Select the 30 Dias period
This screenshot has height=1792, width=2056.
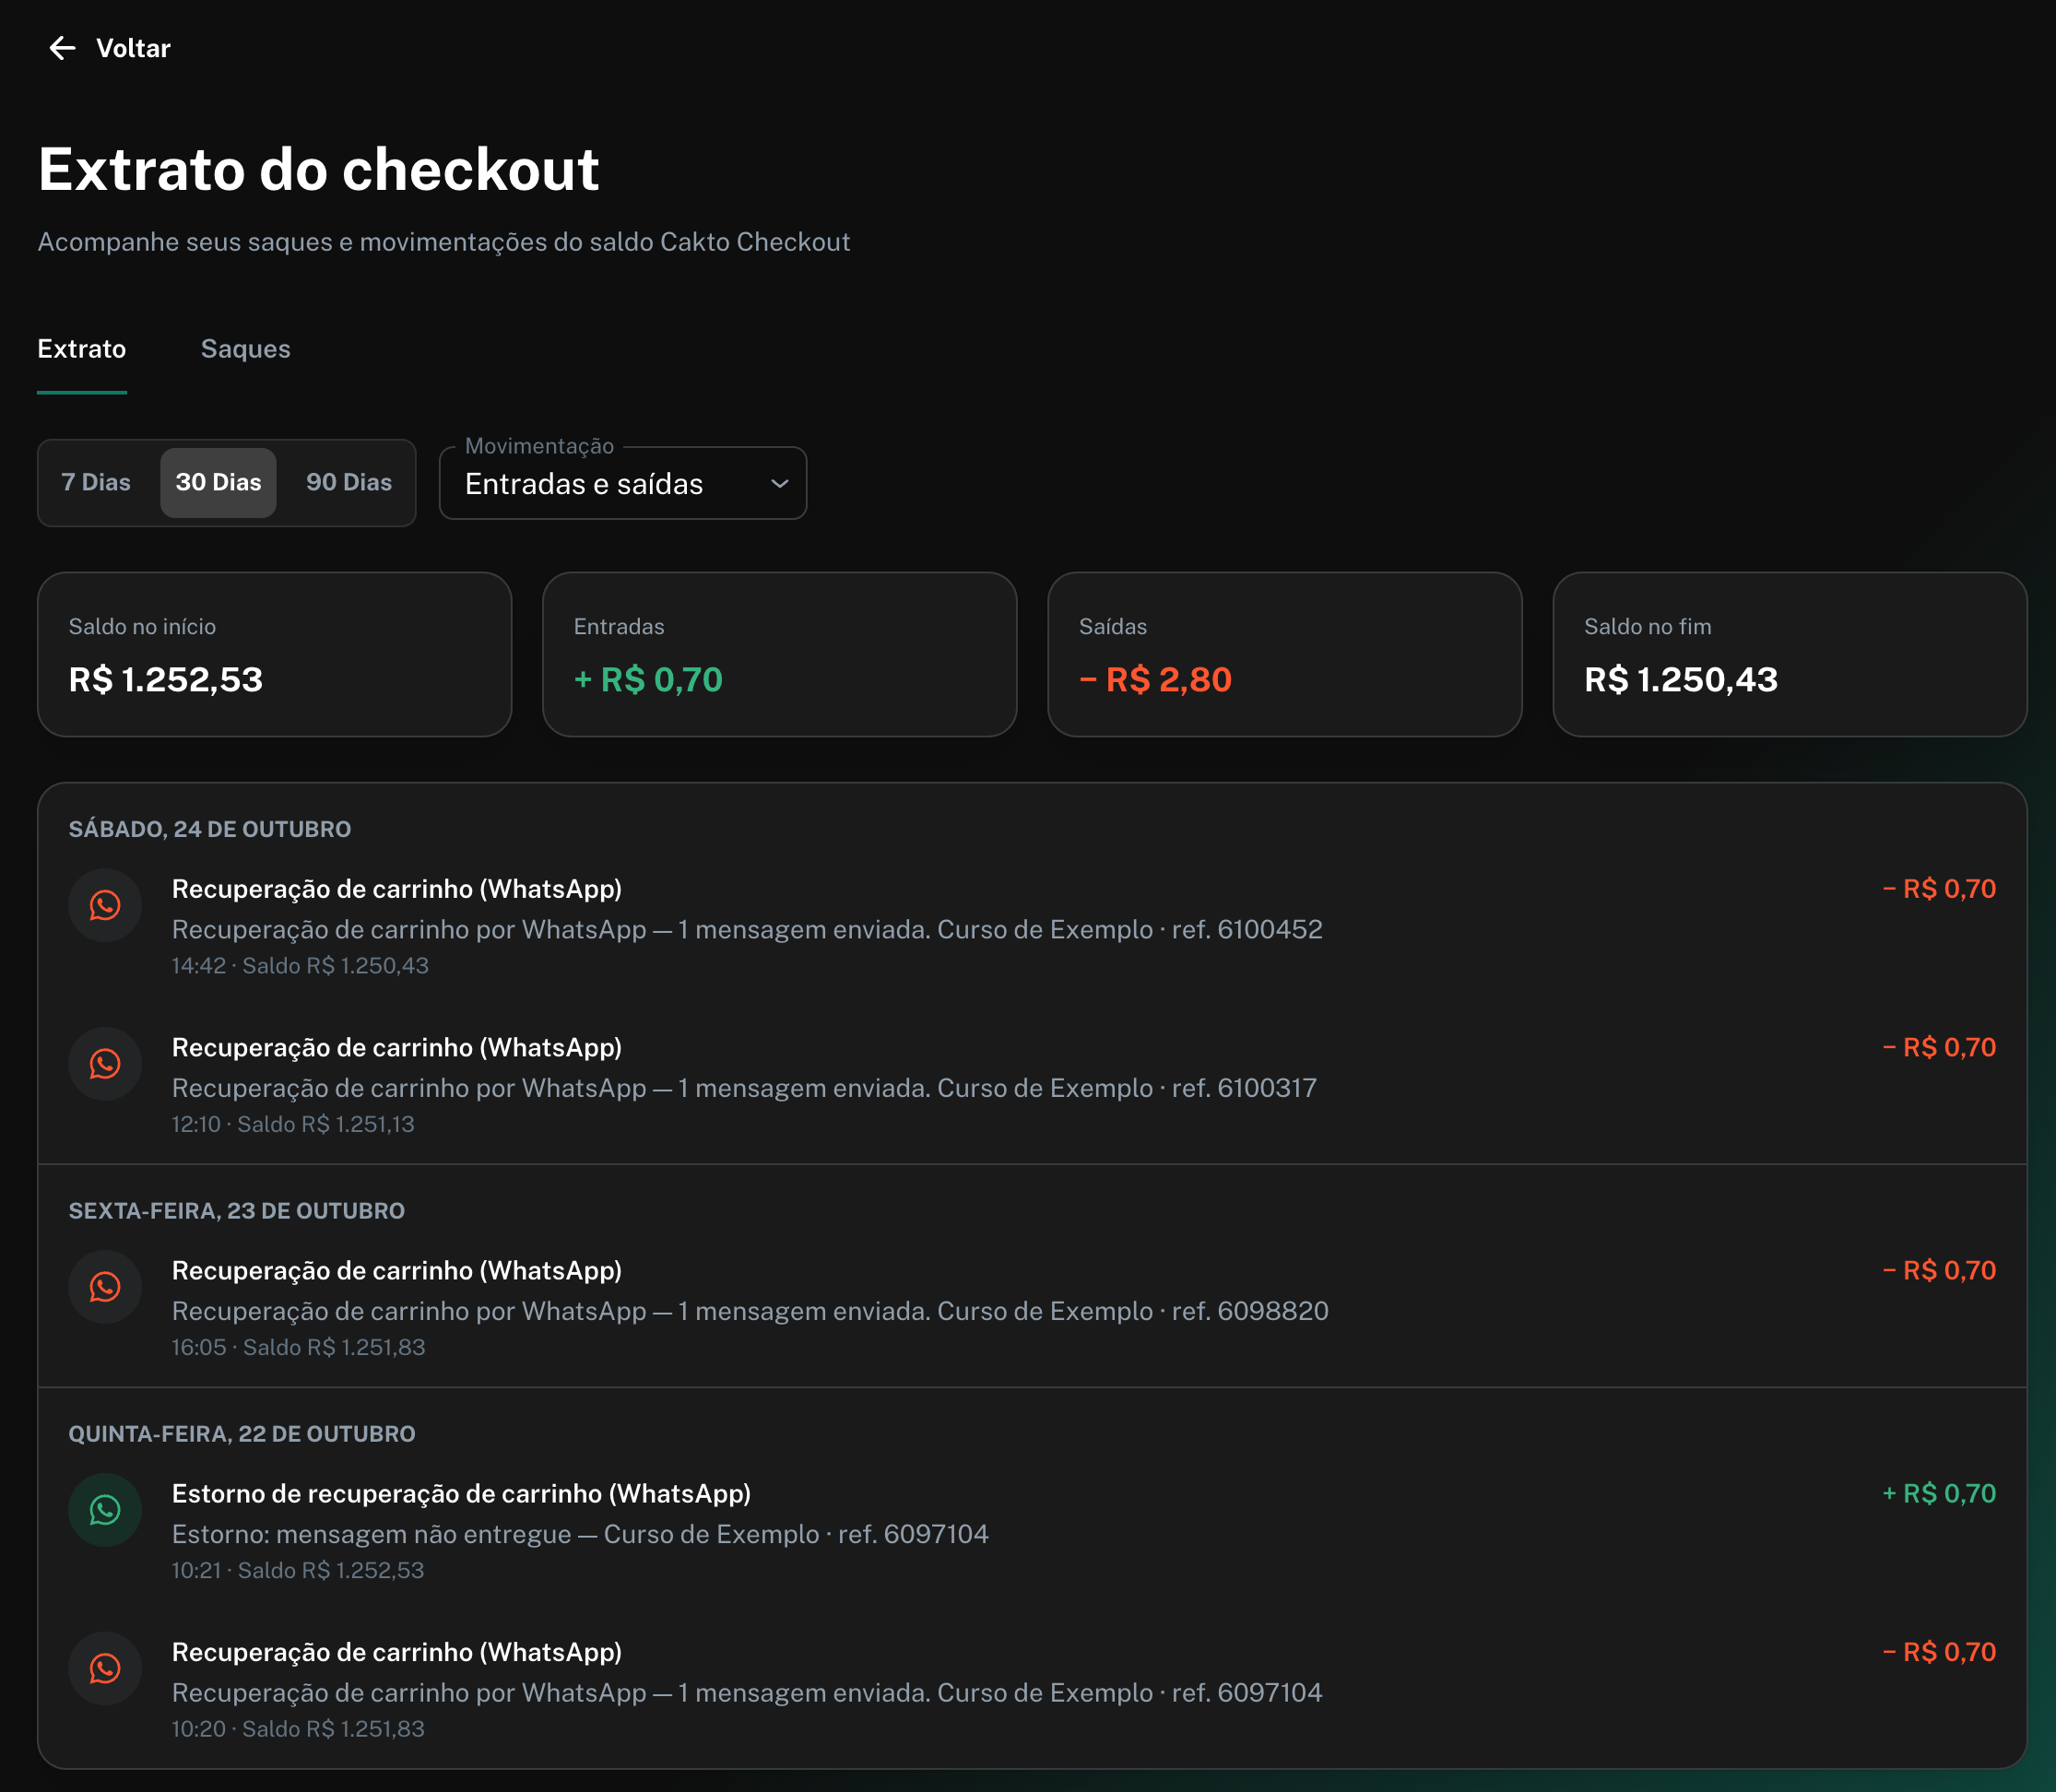pos(218,482)
